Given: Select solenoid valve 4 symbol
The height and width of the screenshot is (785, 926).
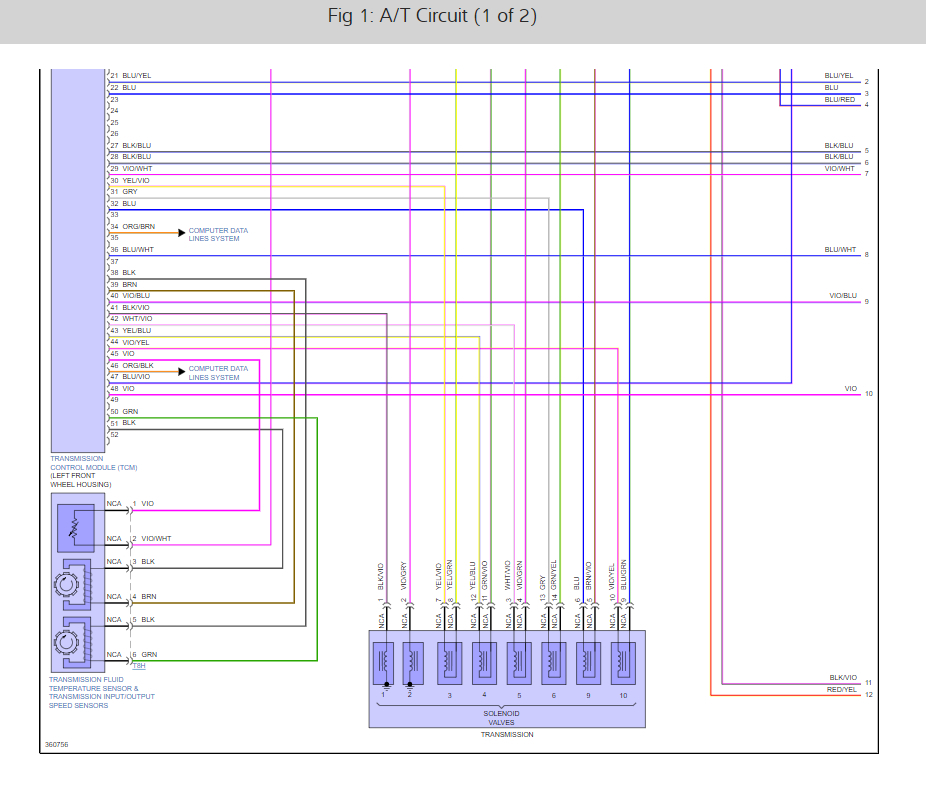Looking at the screenshot, I should pyautogui.click(x=484, y=663).
